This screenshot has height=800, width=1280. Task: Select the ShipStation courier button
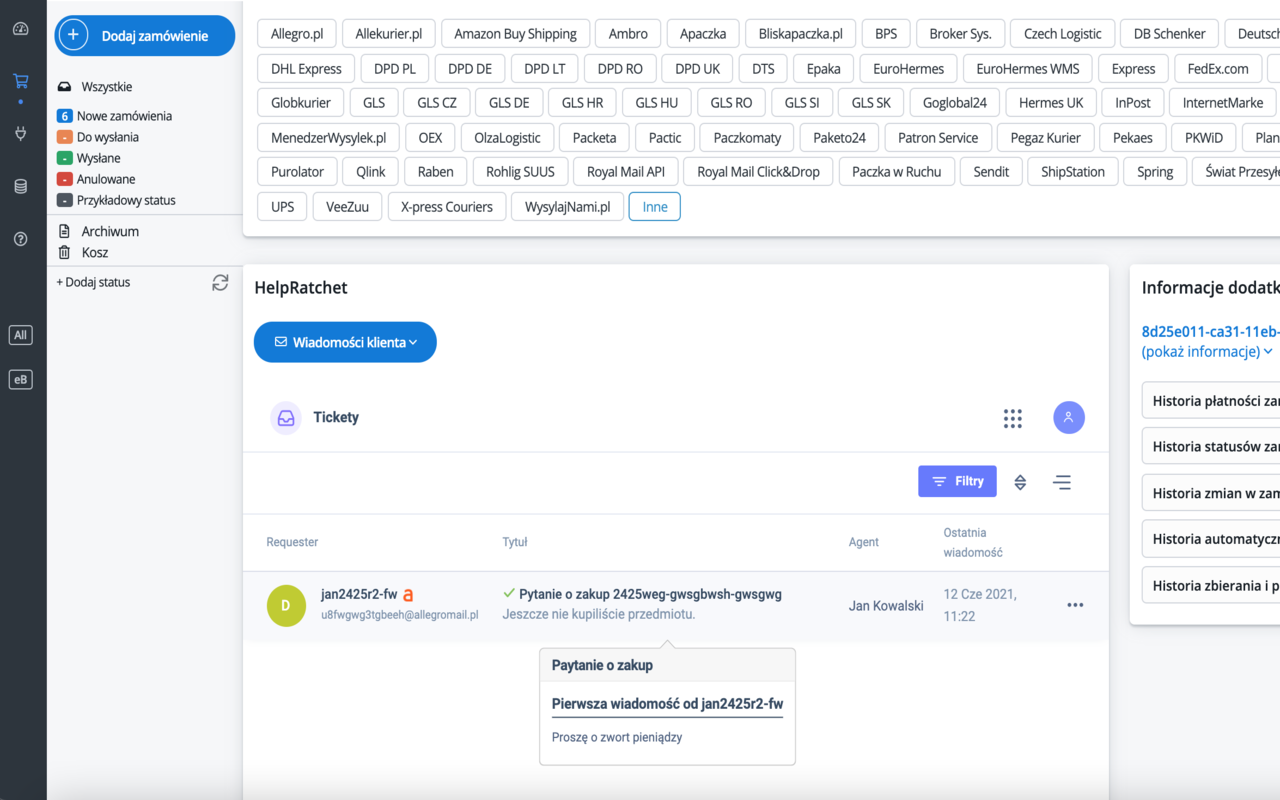tap(1073, 172)
